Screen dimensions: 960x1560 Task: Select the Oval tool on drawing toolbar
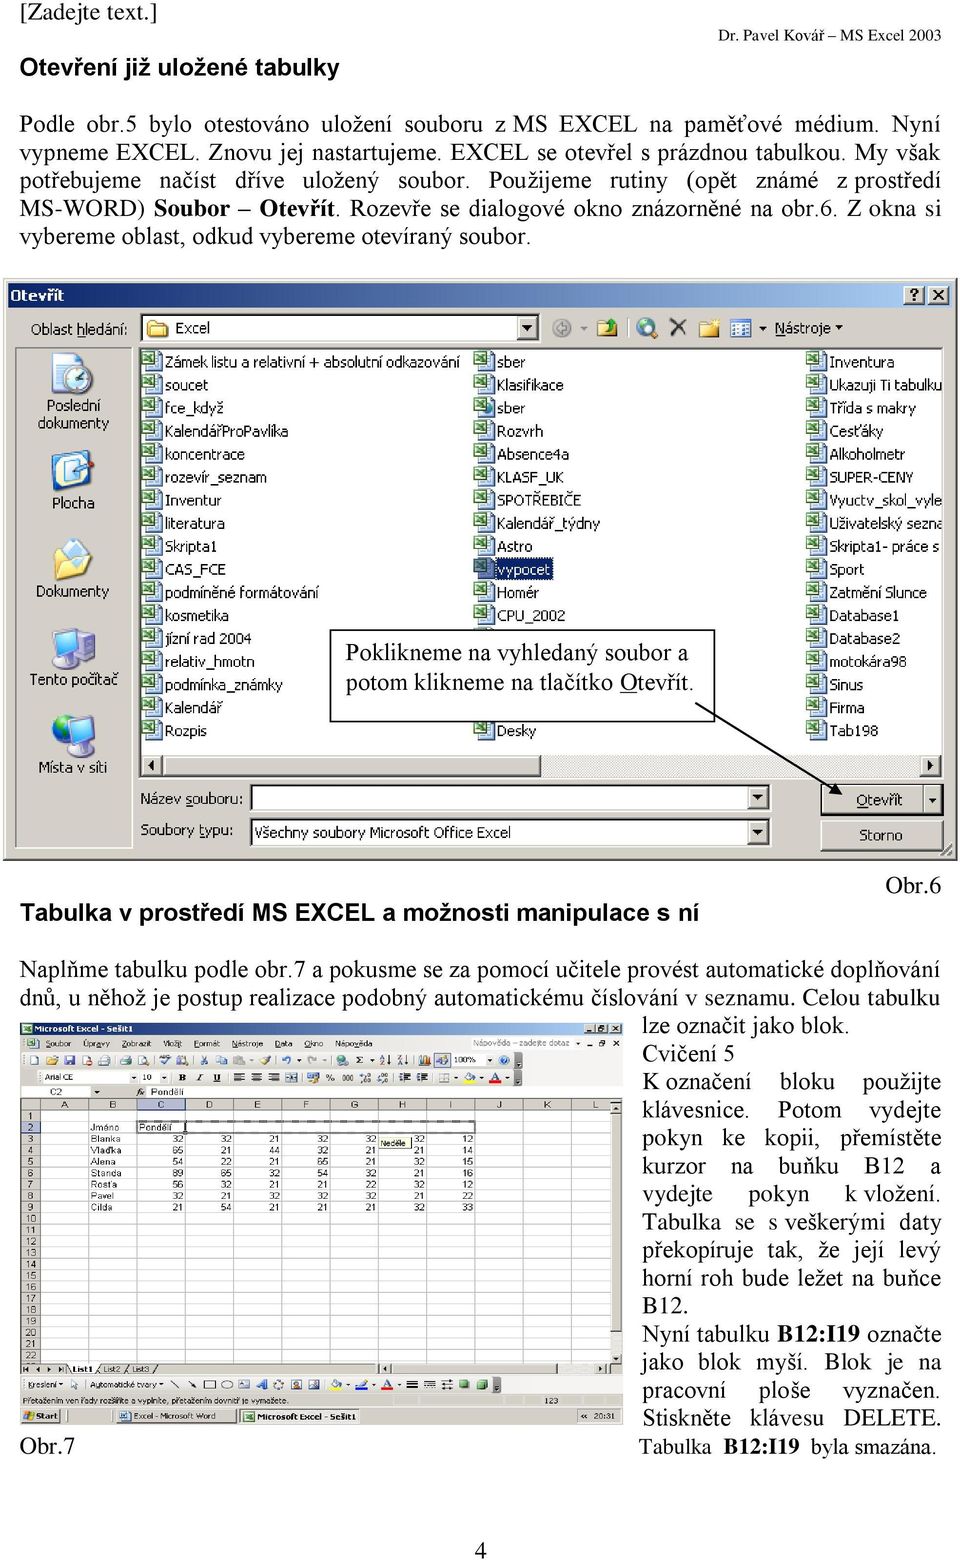coord(227,1385)
